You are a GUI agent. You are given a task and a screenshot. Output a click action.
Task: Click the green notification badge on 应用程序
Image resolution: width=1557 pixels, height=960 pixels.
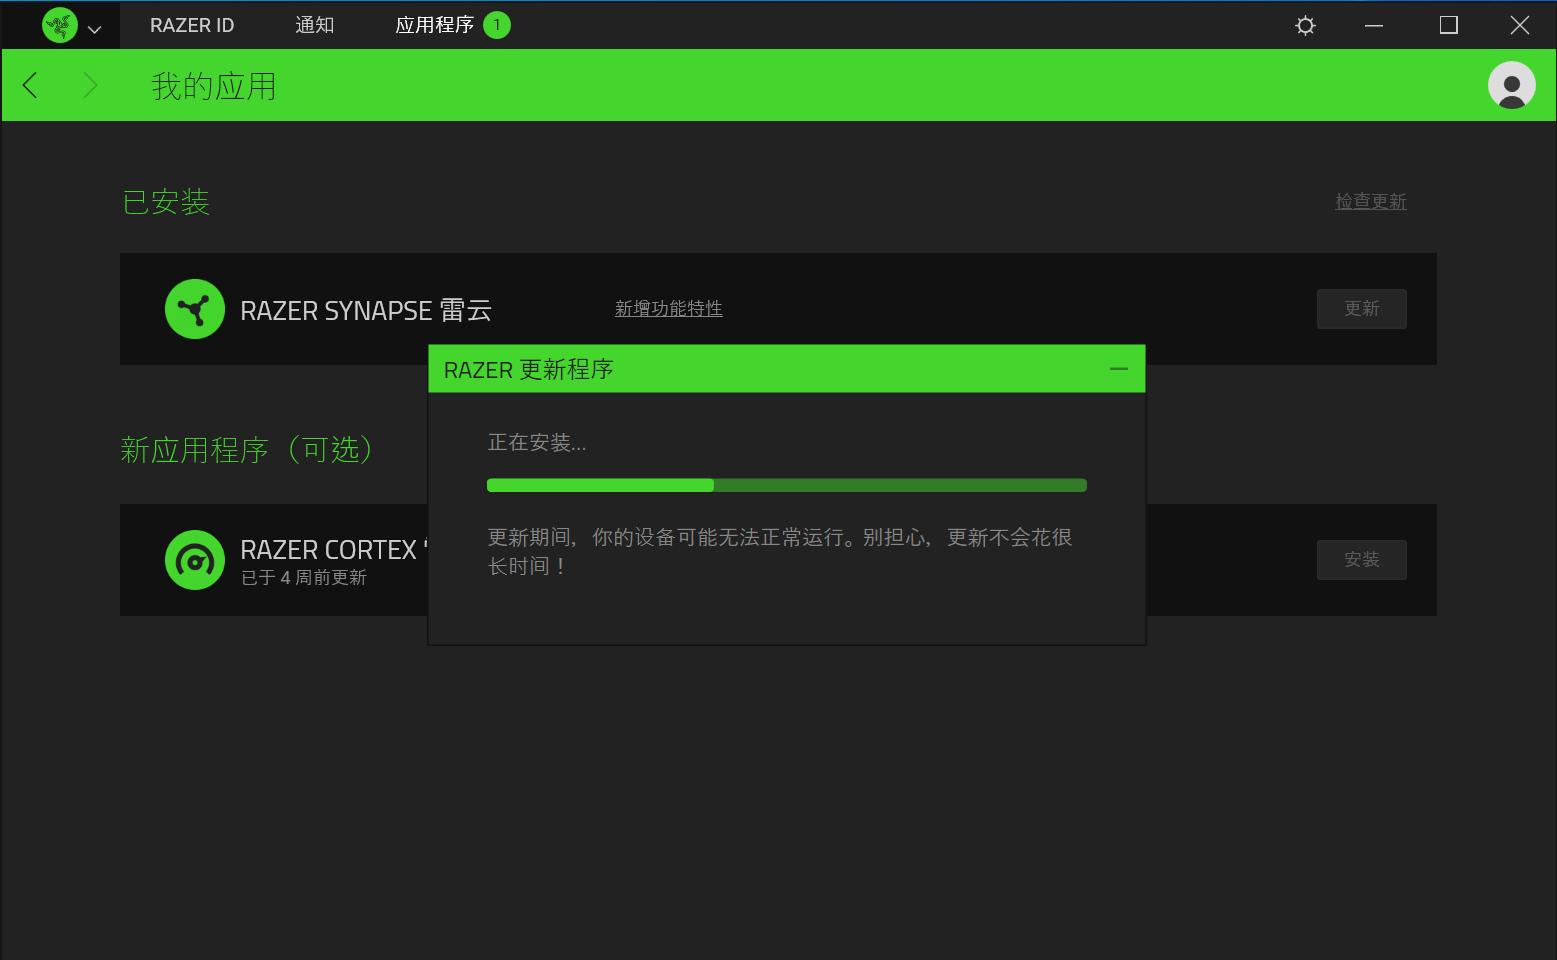pyautogui.click(x=497, y=25)
